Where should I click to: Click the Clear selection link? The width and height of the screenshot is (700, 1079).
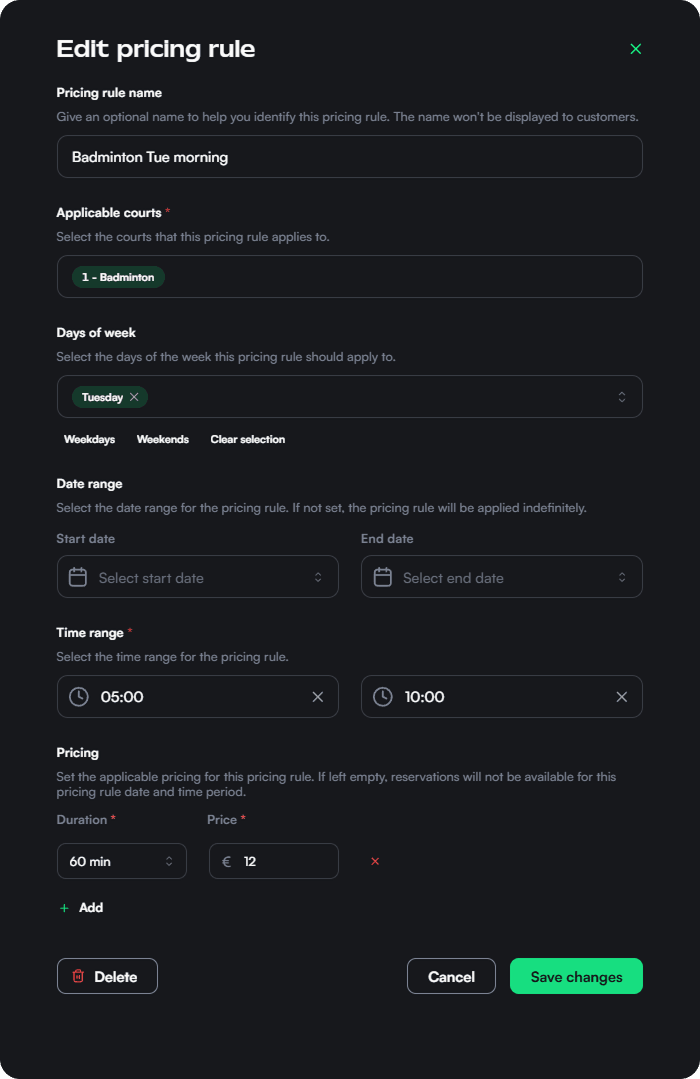(247, 439)
